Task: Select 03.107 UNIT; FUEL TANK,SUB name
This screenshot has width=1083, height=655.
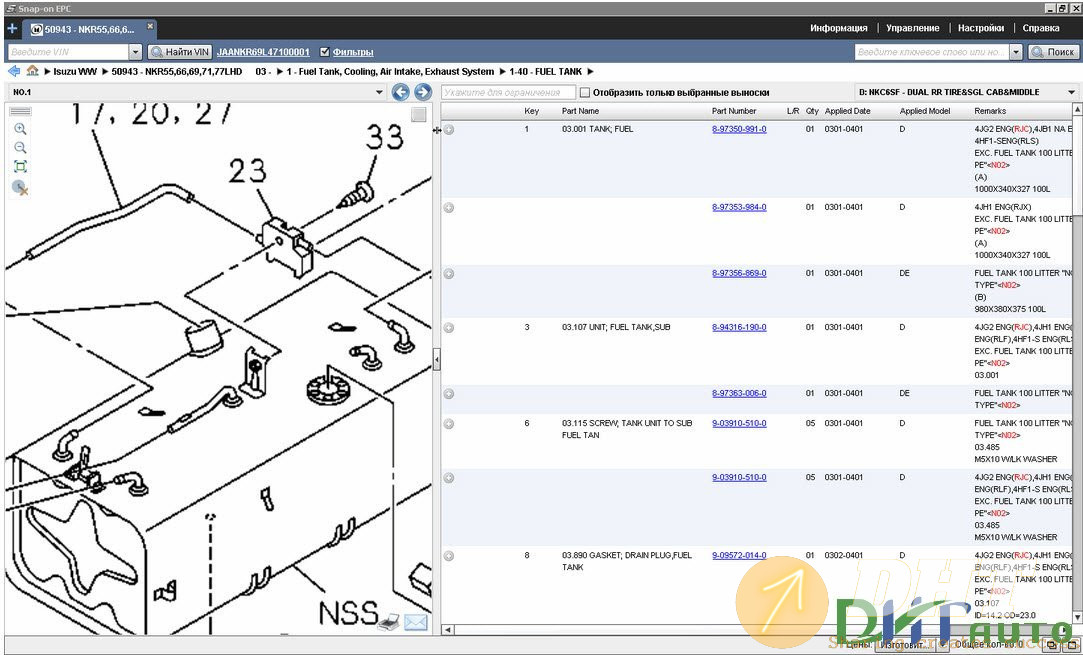Action: [x=616, y=327]
